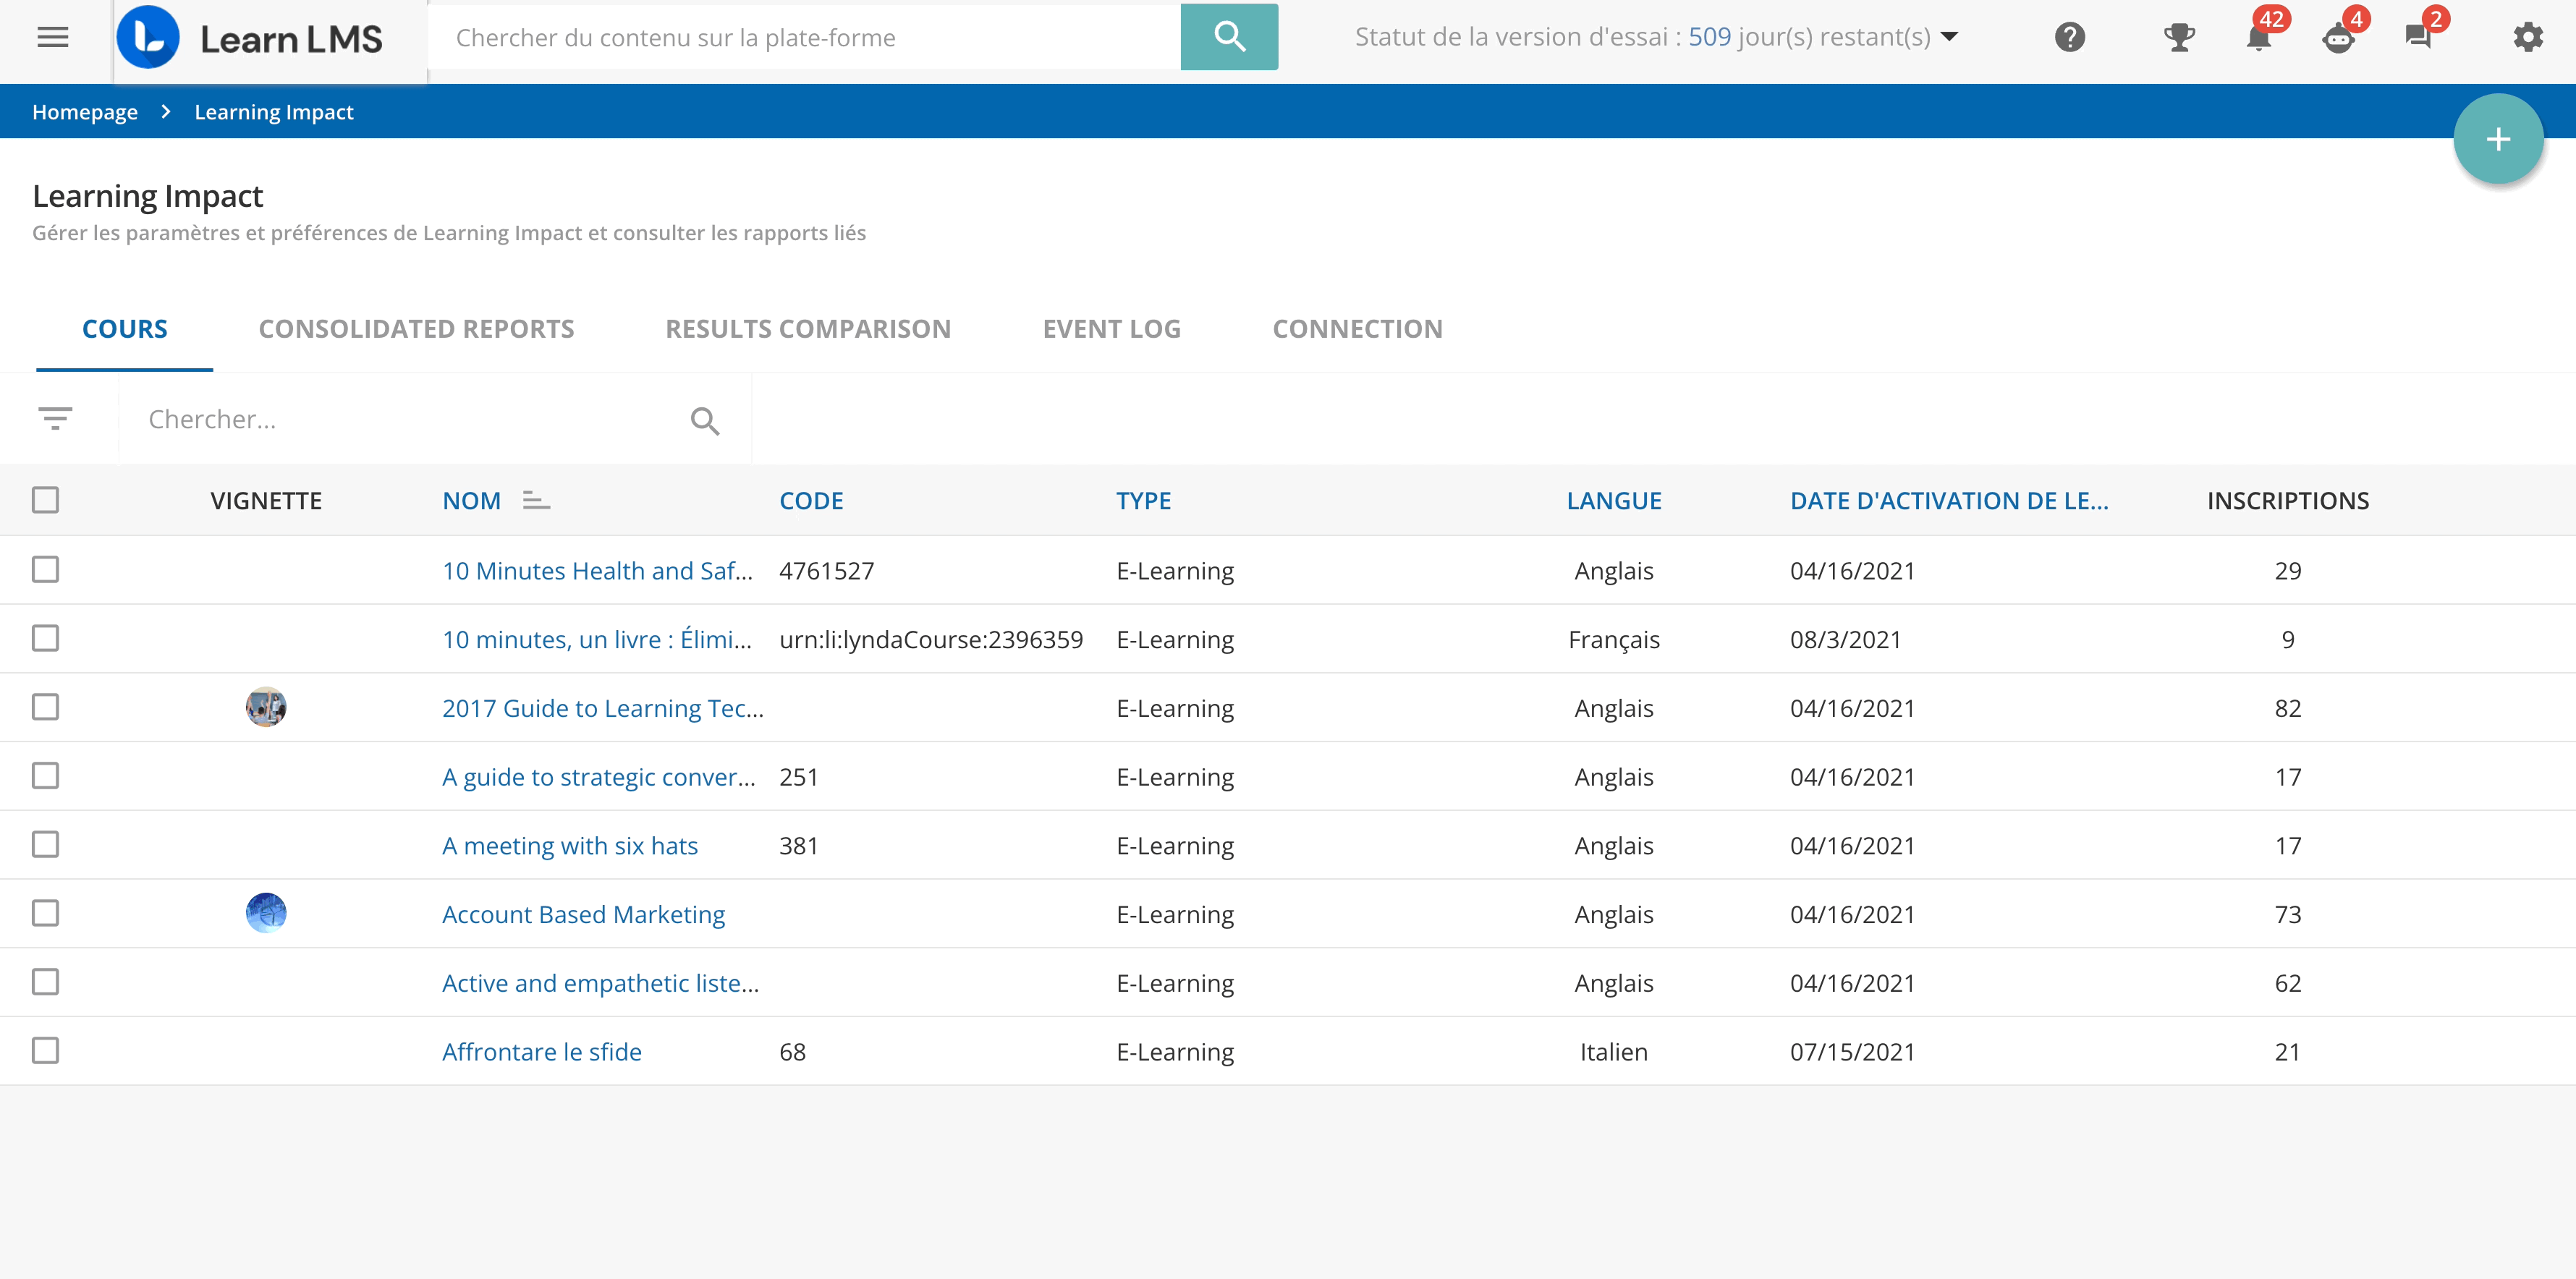2576x1279 pixels.
Task: Click the filter icon beside Chercher
Action: [x=56, y=419]
